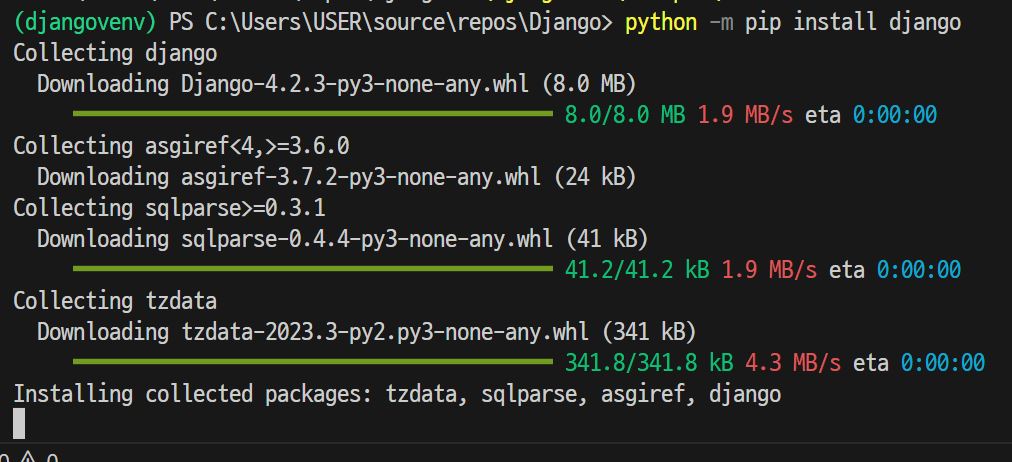
Task: Click the yellow 'python' command word
Action: 661,23
